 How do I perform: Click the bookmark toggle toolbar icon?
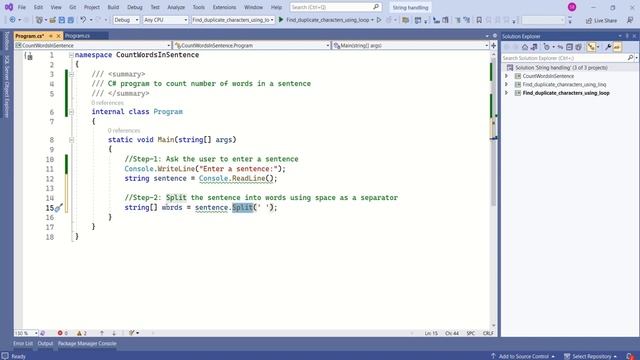pos(479,20)
